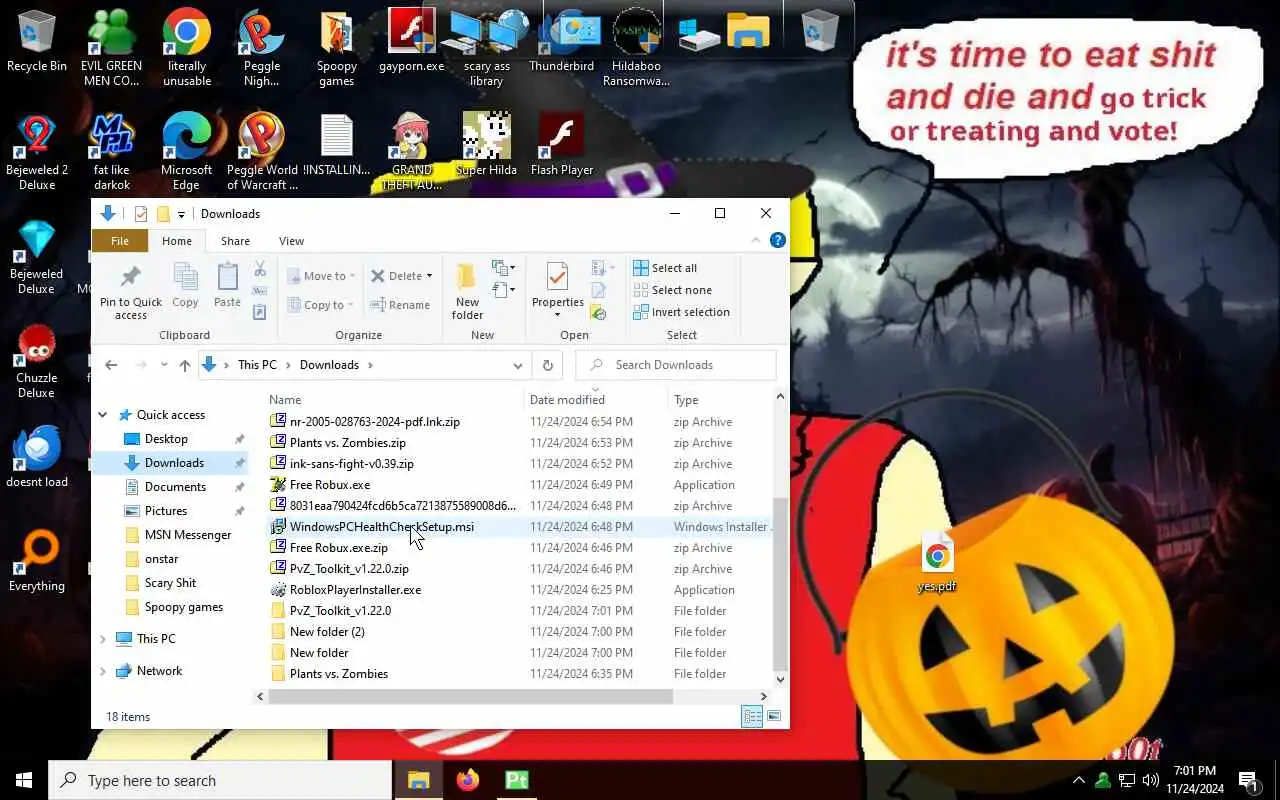This screenshot has height=800, width=1280.
Task: Open the Recent locations dropdown arrow
Action: (x=164, y=365)
